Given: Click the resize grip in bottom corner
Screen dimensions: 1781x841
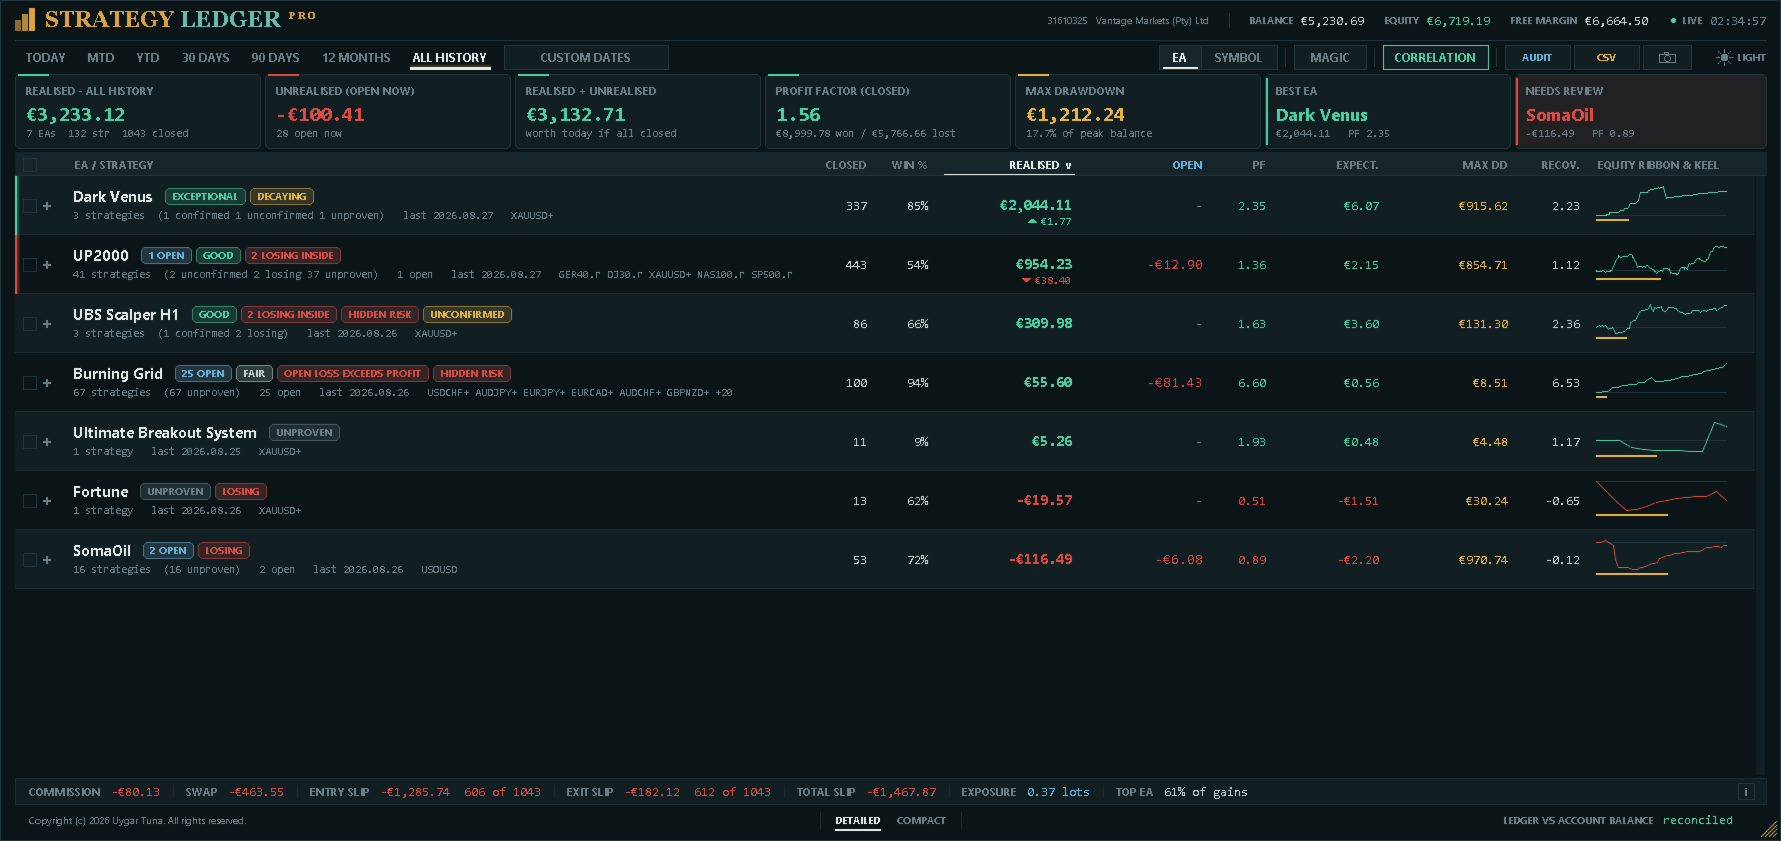Looking at the screenshot, I should [x=1771, y=830].
